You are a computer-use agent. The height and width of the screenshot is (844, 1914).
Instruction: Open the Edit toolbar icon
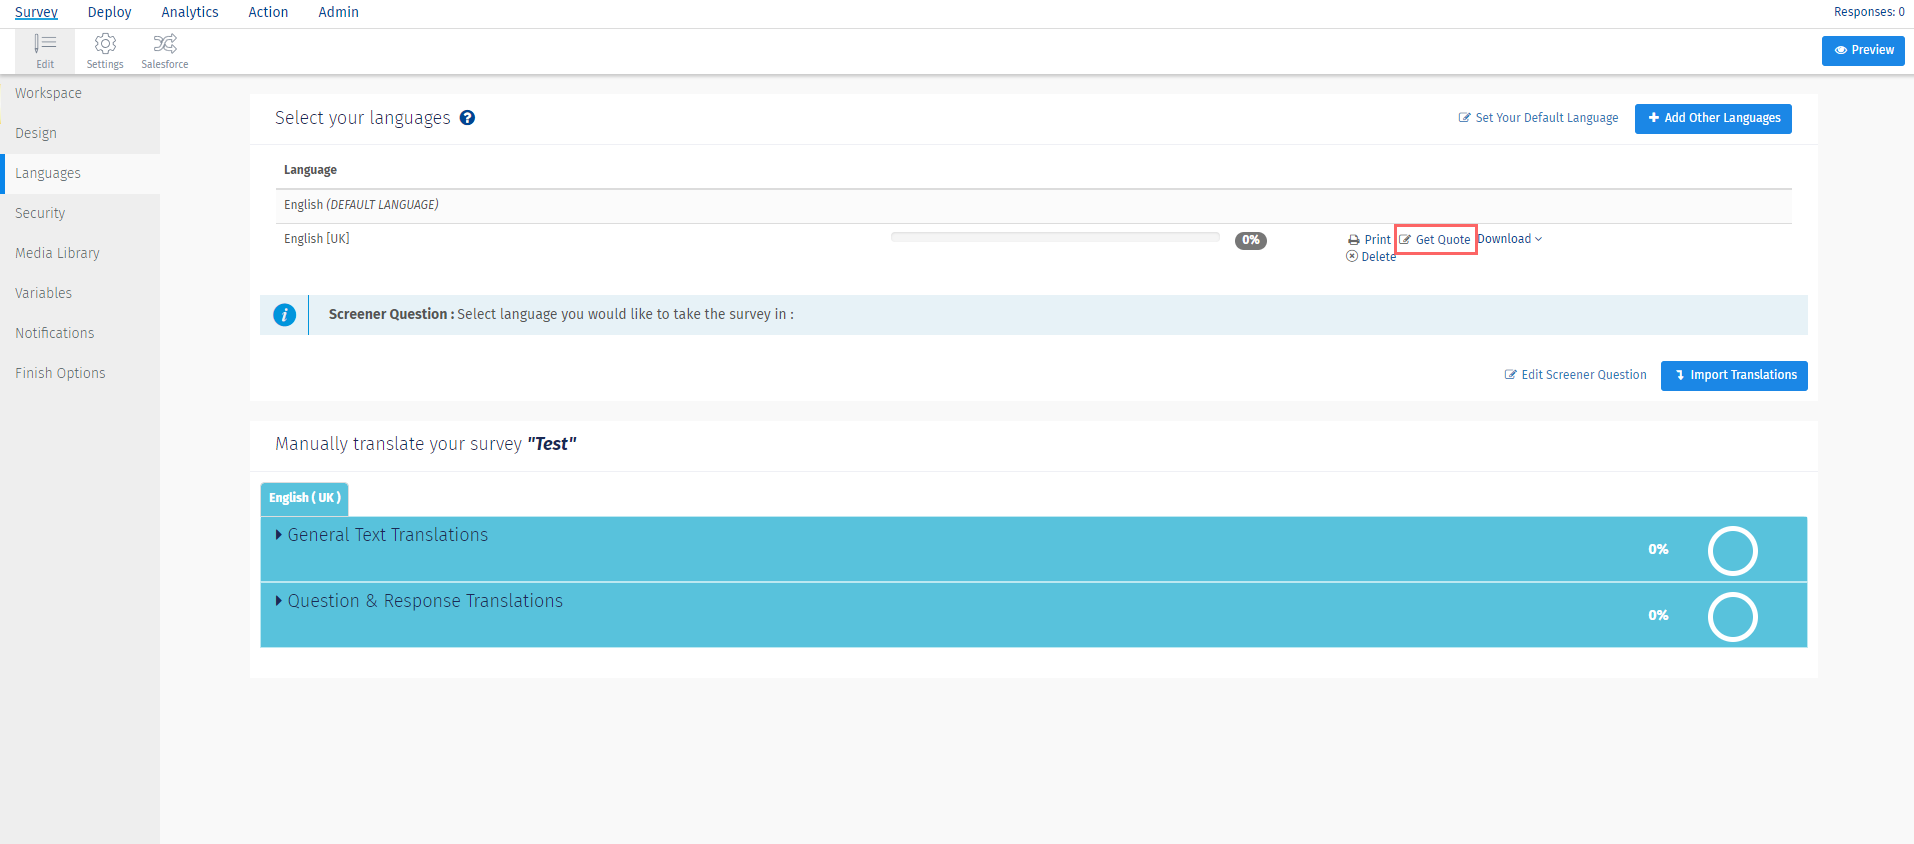tap(45, 51)
